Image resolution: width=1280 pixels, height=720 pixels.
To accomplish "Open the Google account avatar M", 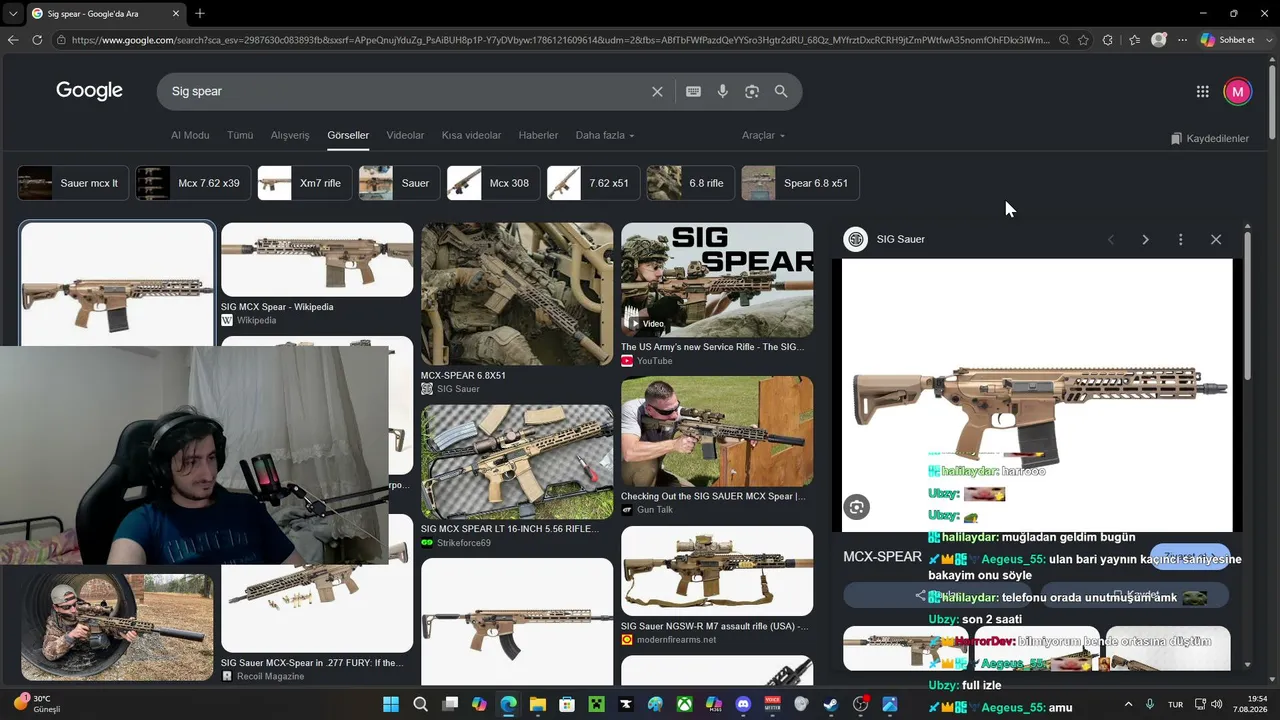I will 1237,92.
